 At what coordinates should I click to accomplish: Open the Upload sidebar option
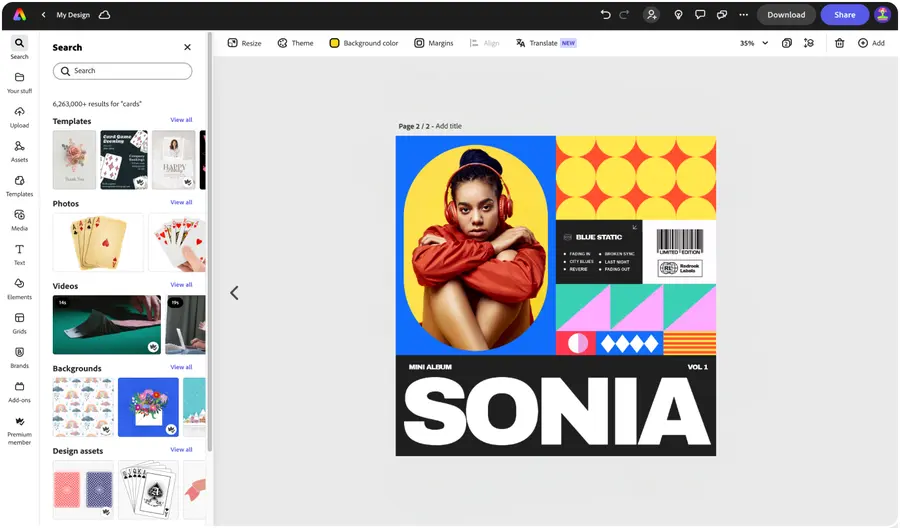point(20,117)
